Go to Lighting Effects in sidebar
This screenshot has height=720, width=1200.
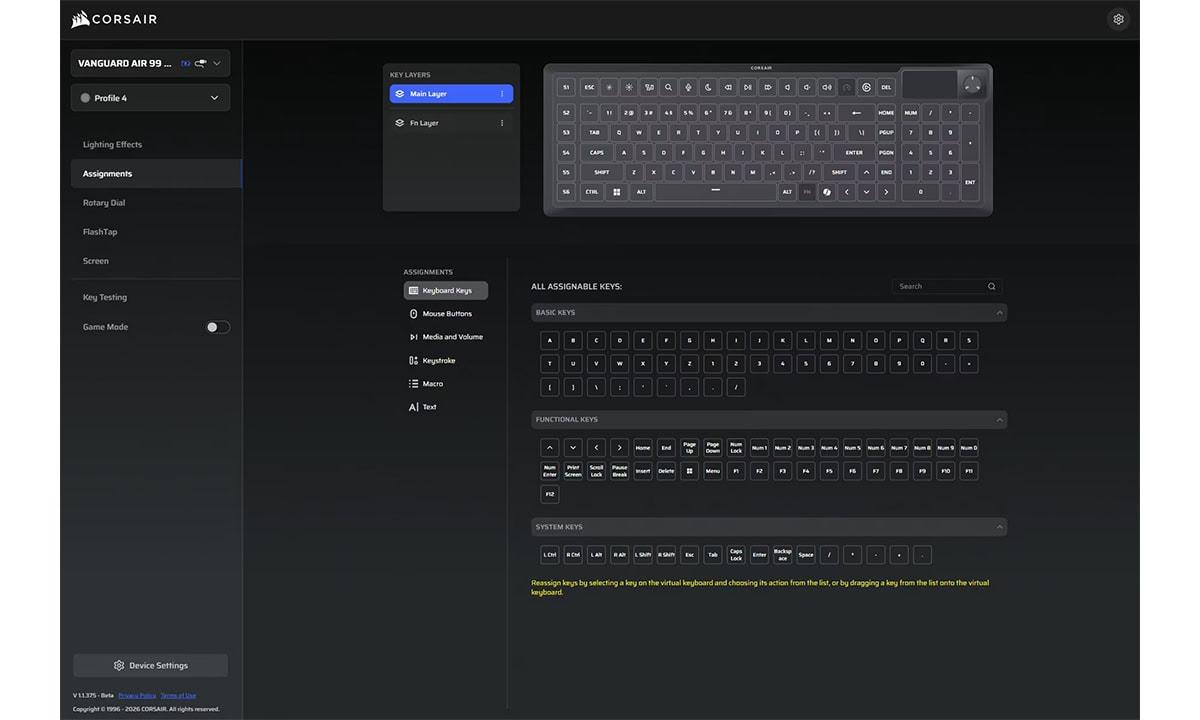coord(112,145)
